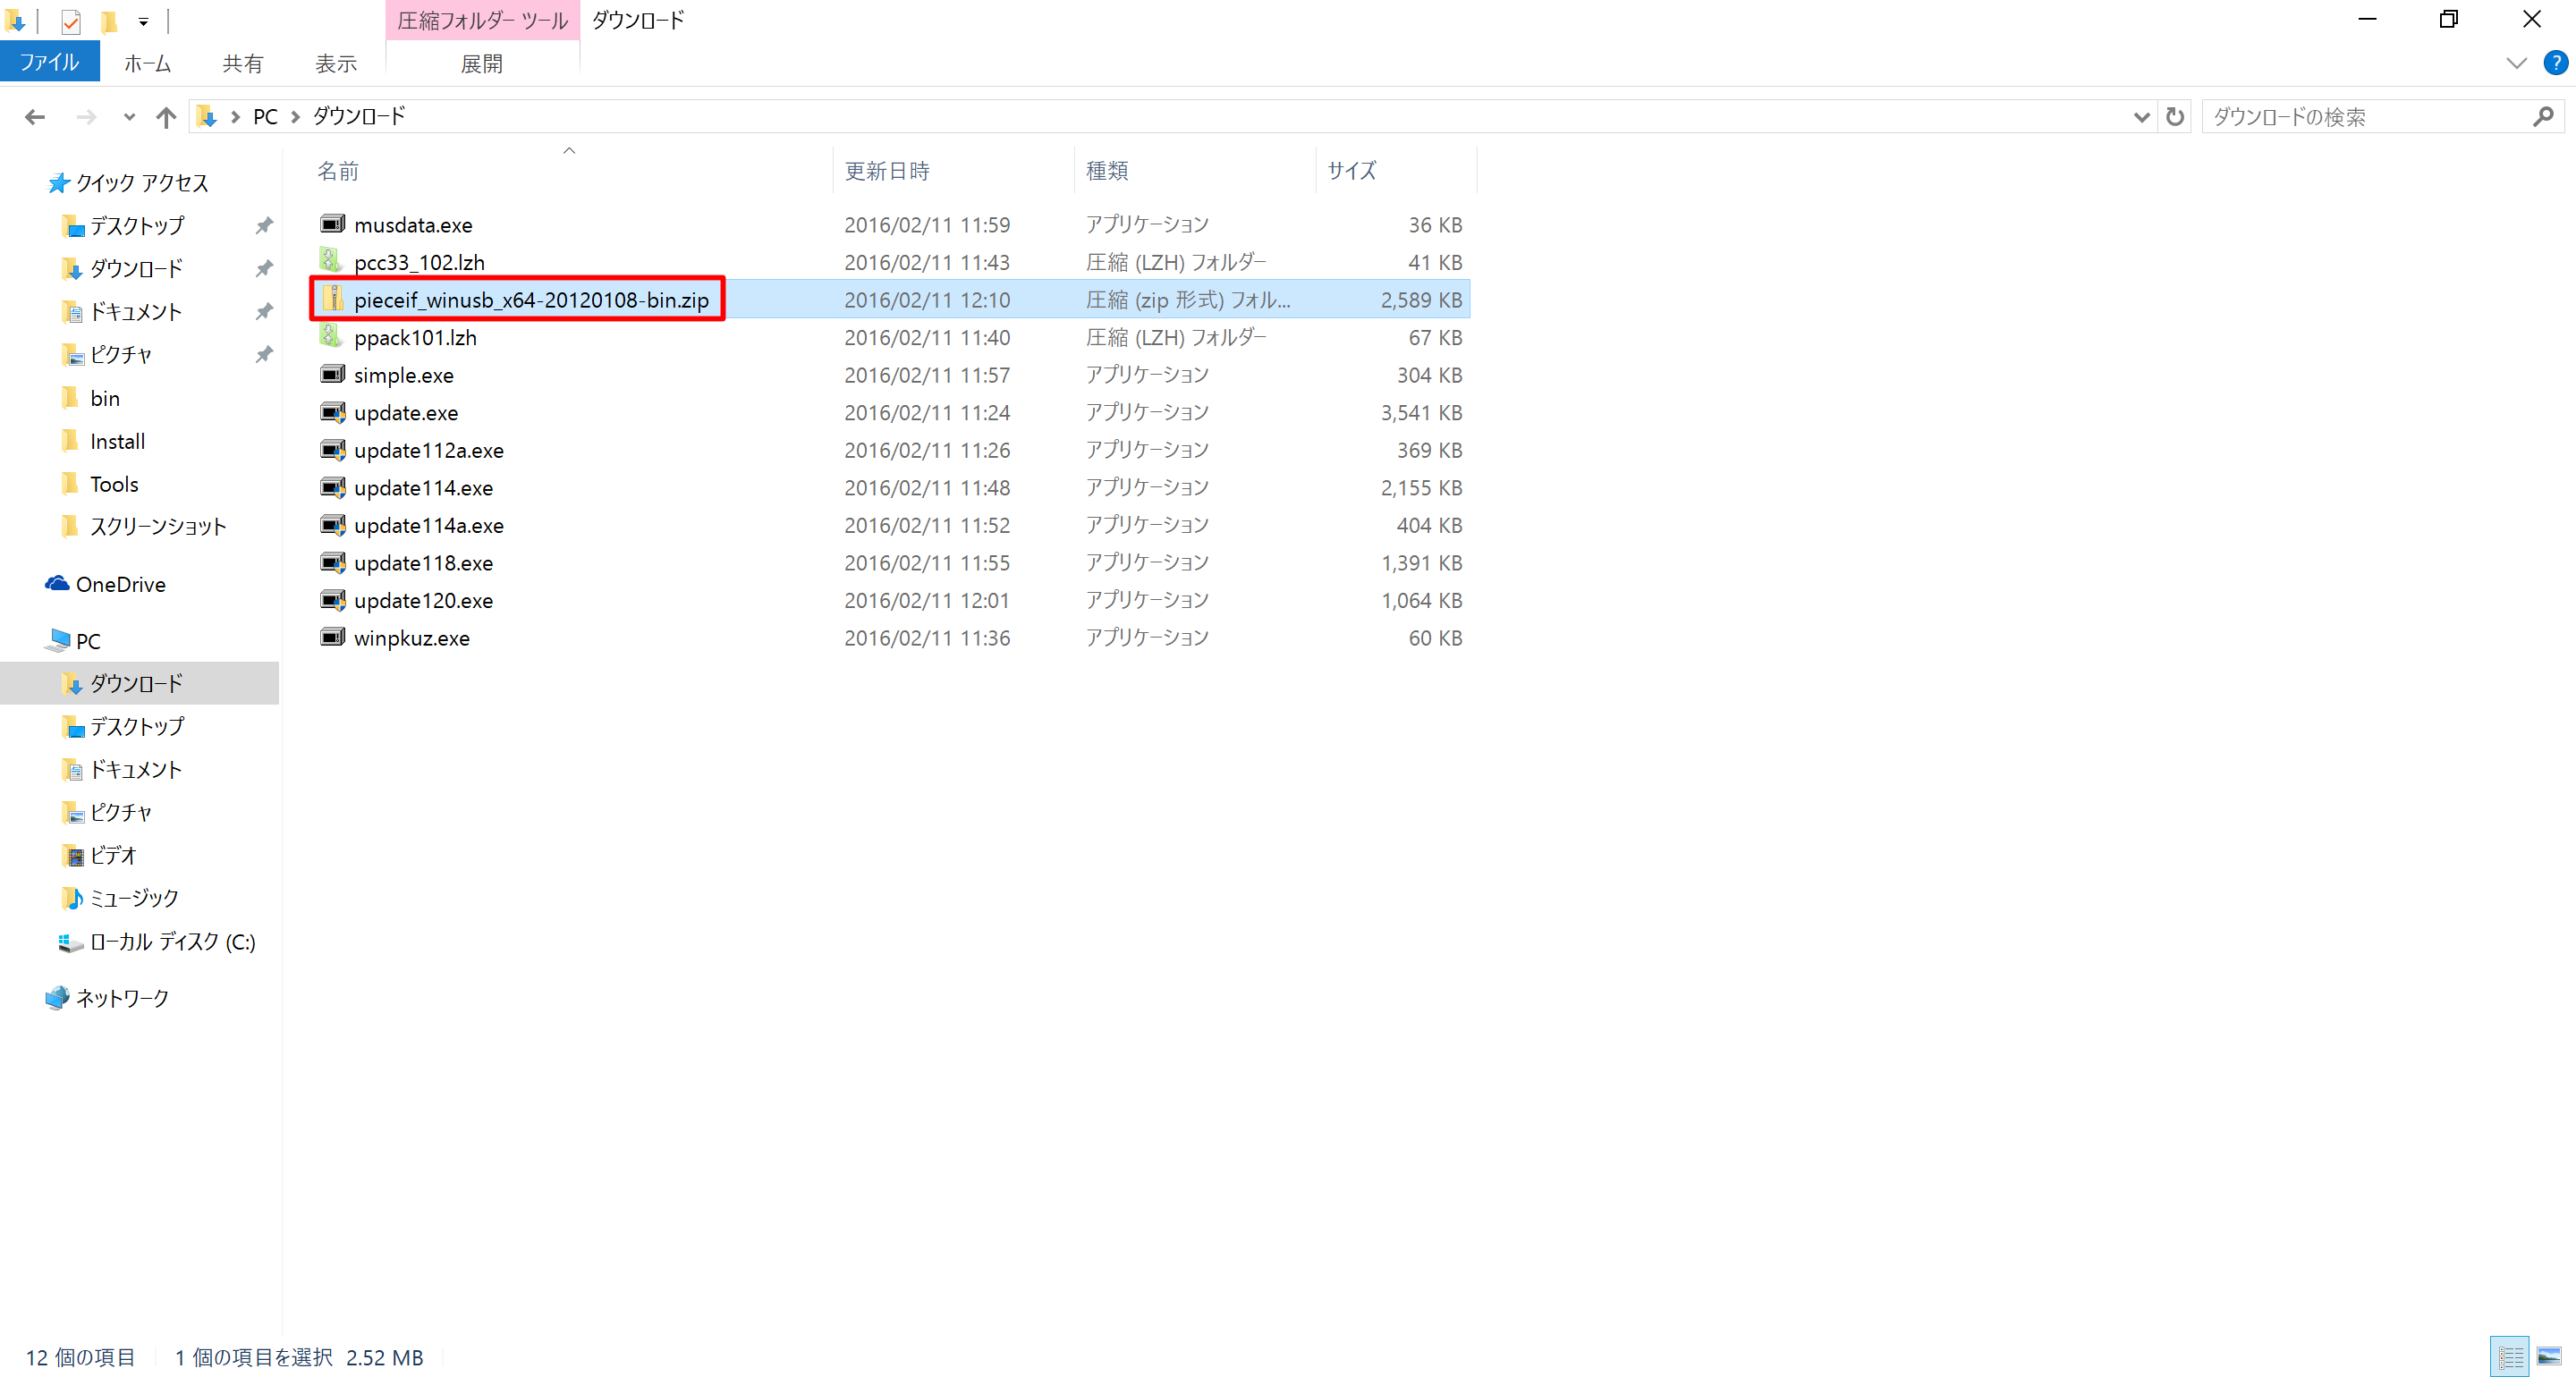Viewport: 2576px width, 1377px height.
Task: Open ミュージック under PC
Action: (134, 898)
